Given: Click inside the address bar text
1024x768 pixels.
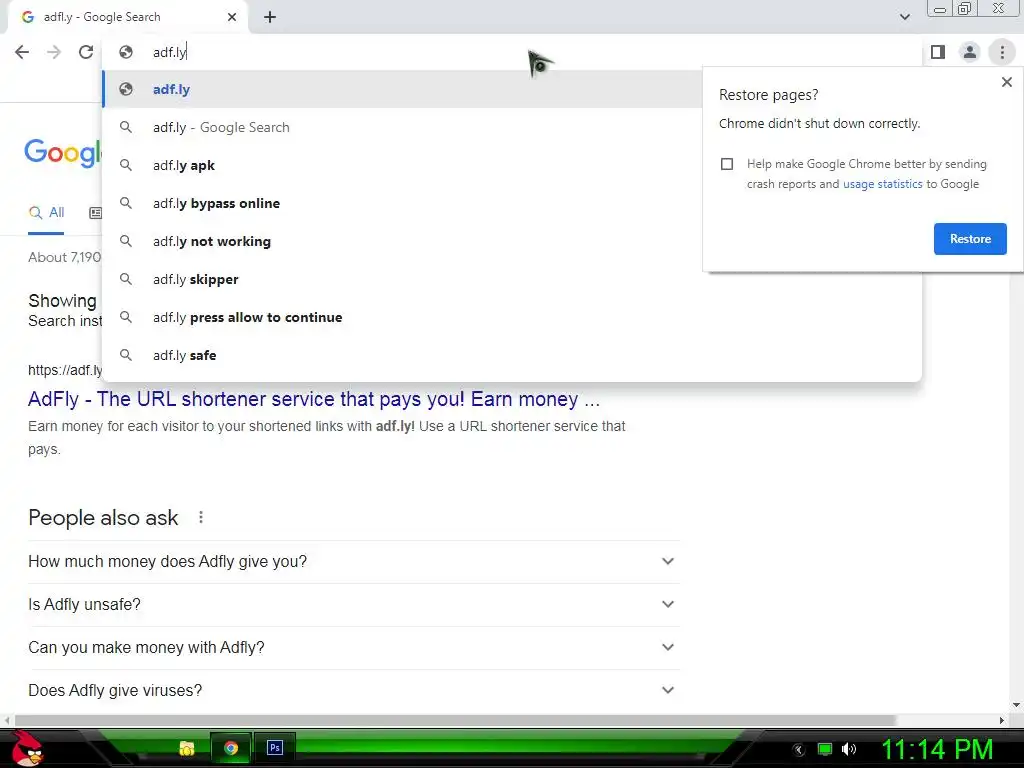Looking at the screenshot, I should pos(170,52).
